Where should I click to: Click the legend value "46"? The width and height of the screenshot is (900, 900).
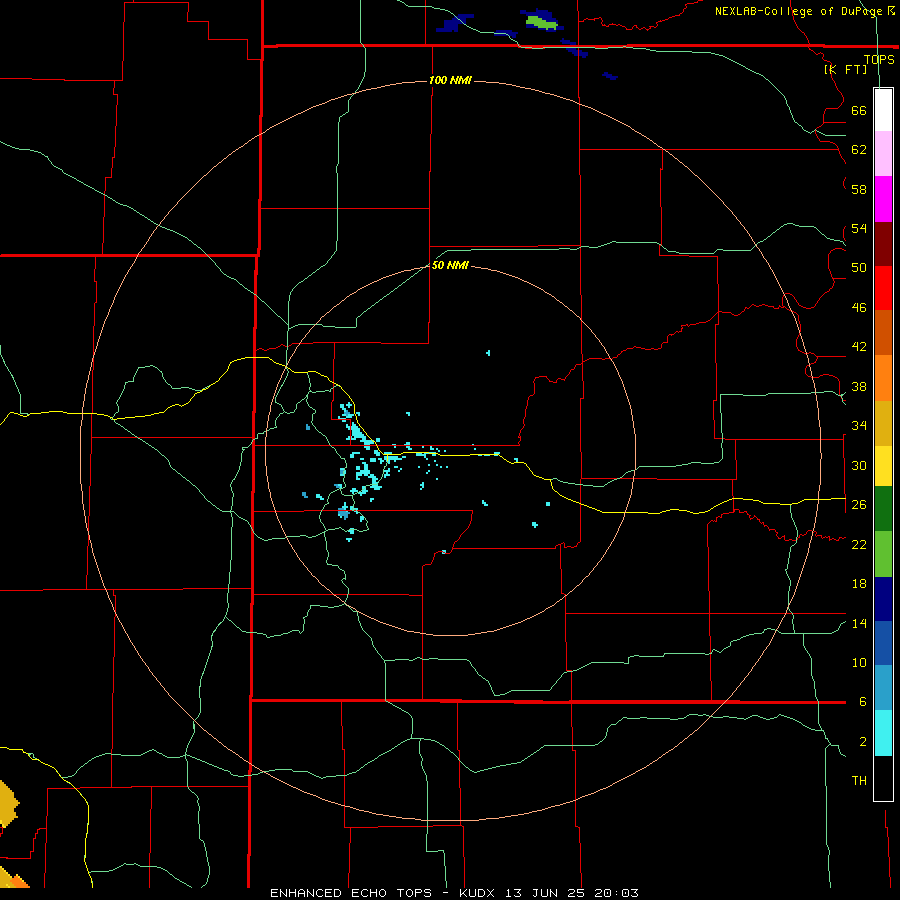pos(859,308)
